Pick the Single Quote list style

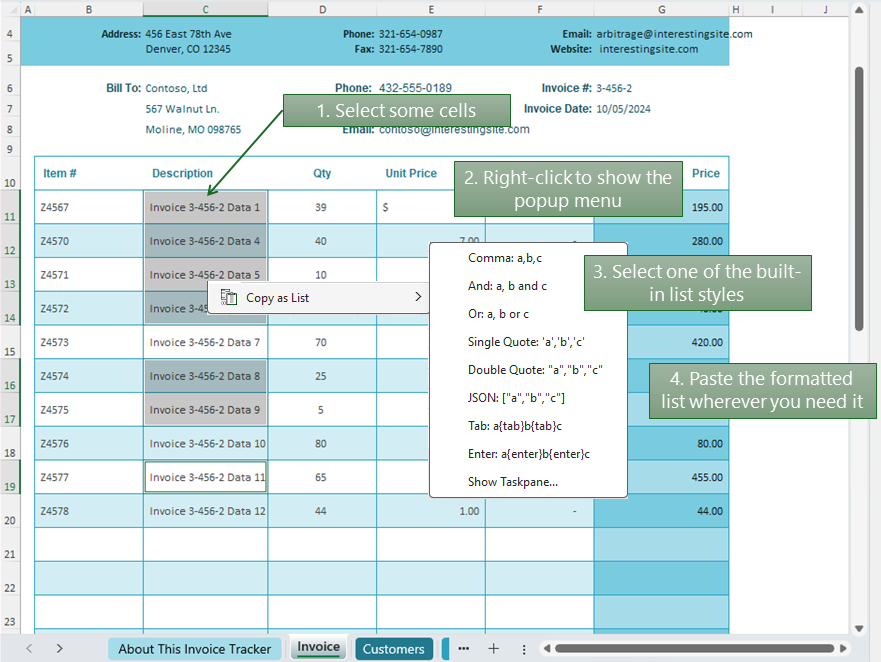[x=526, y=342]
